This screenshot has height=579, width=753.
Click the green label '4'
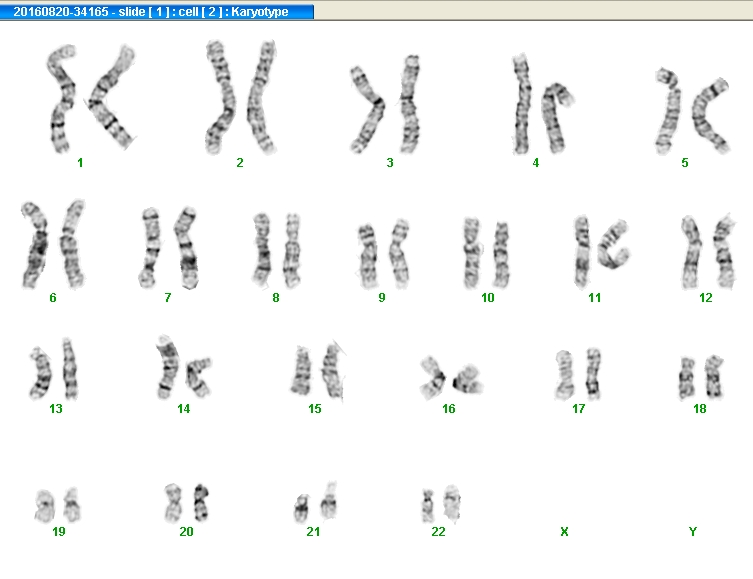tap(535, 163)
